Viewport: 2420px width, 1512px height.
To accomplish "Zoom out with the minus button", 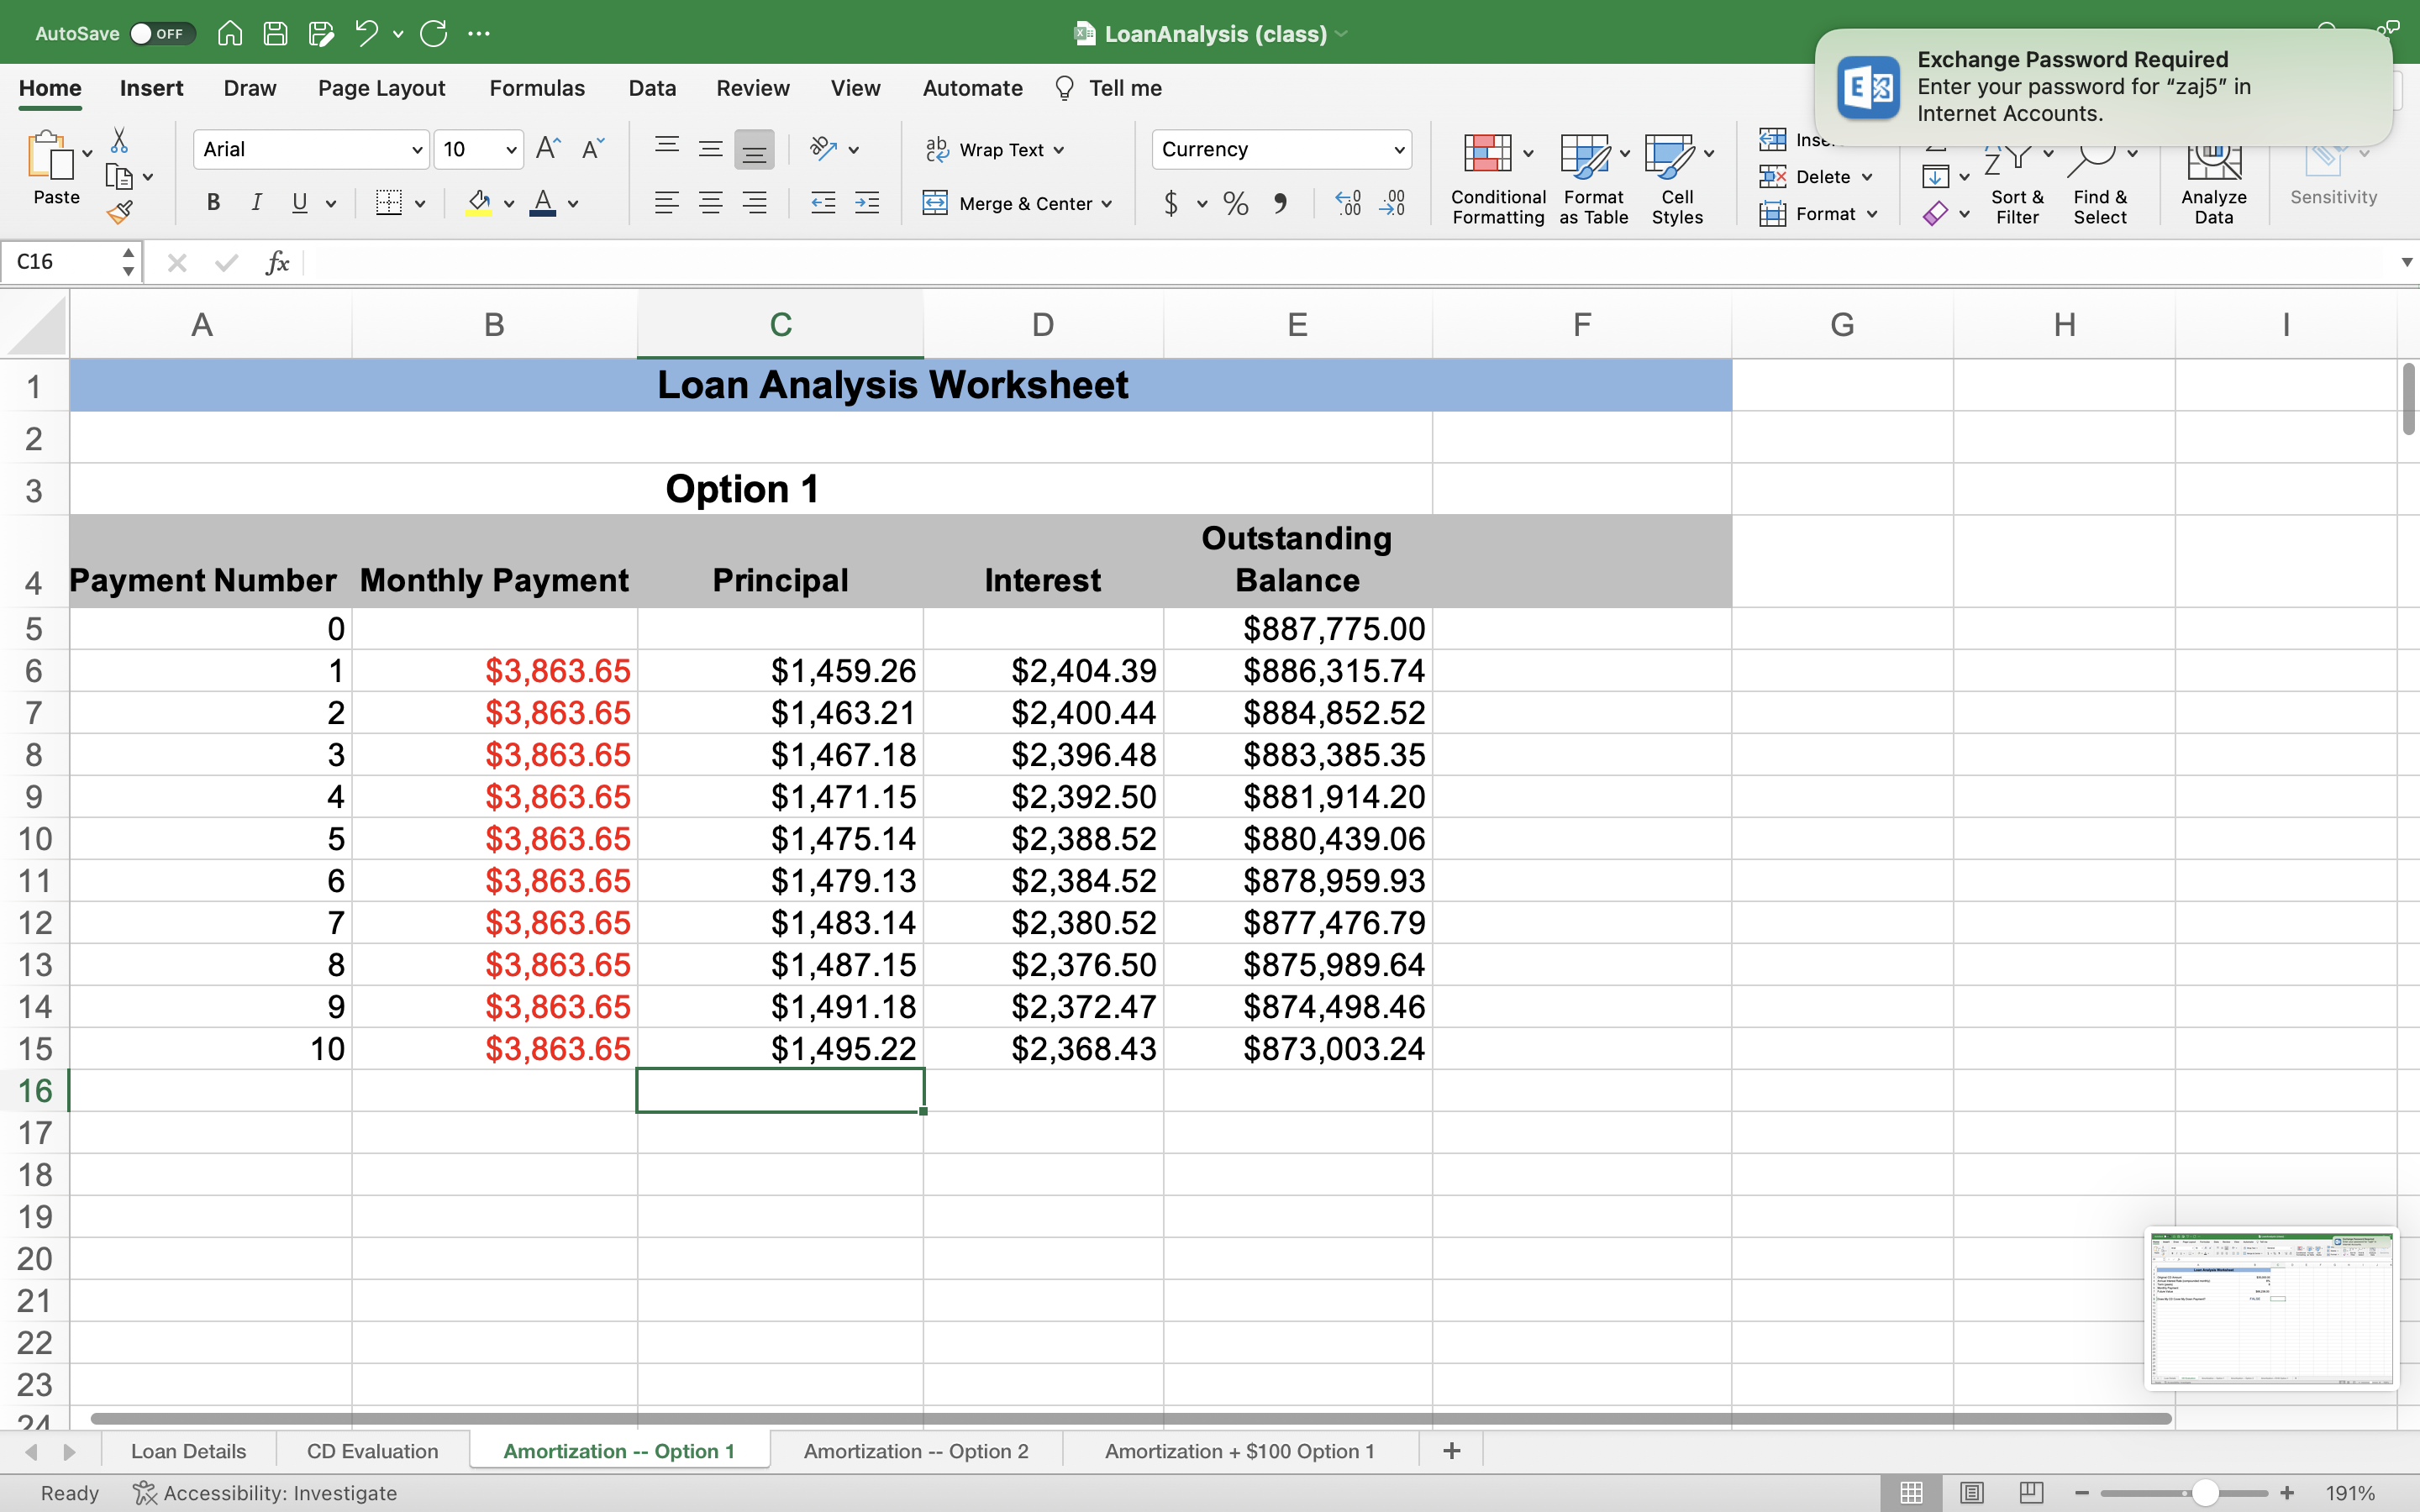I will pyautogui.click(x=2082, y=1493).
